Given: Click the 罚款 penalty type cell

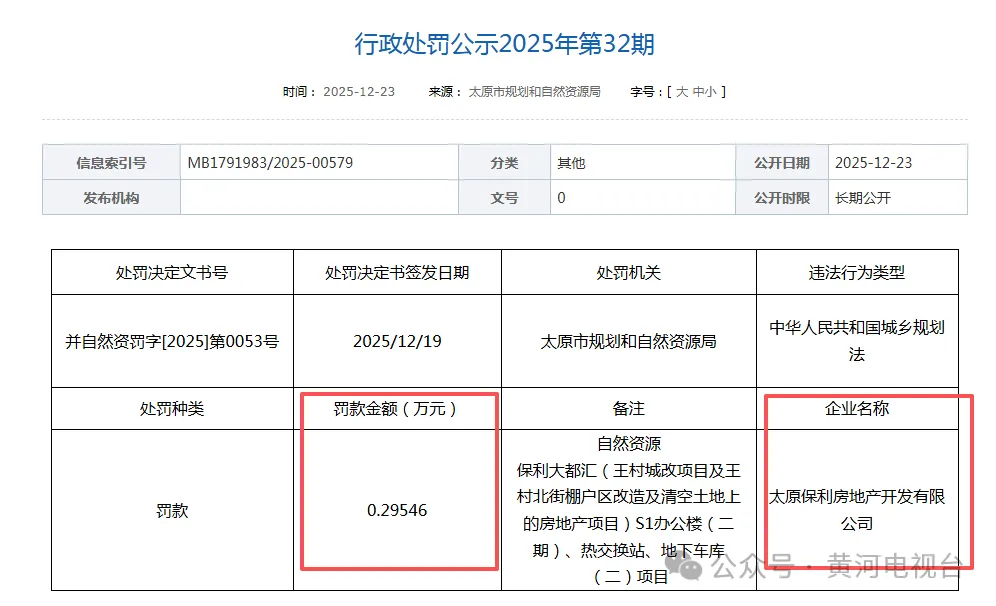Looking at the screenshot, I should [x=172, y=510].
